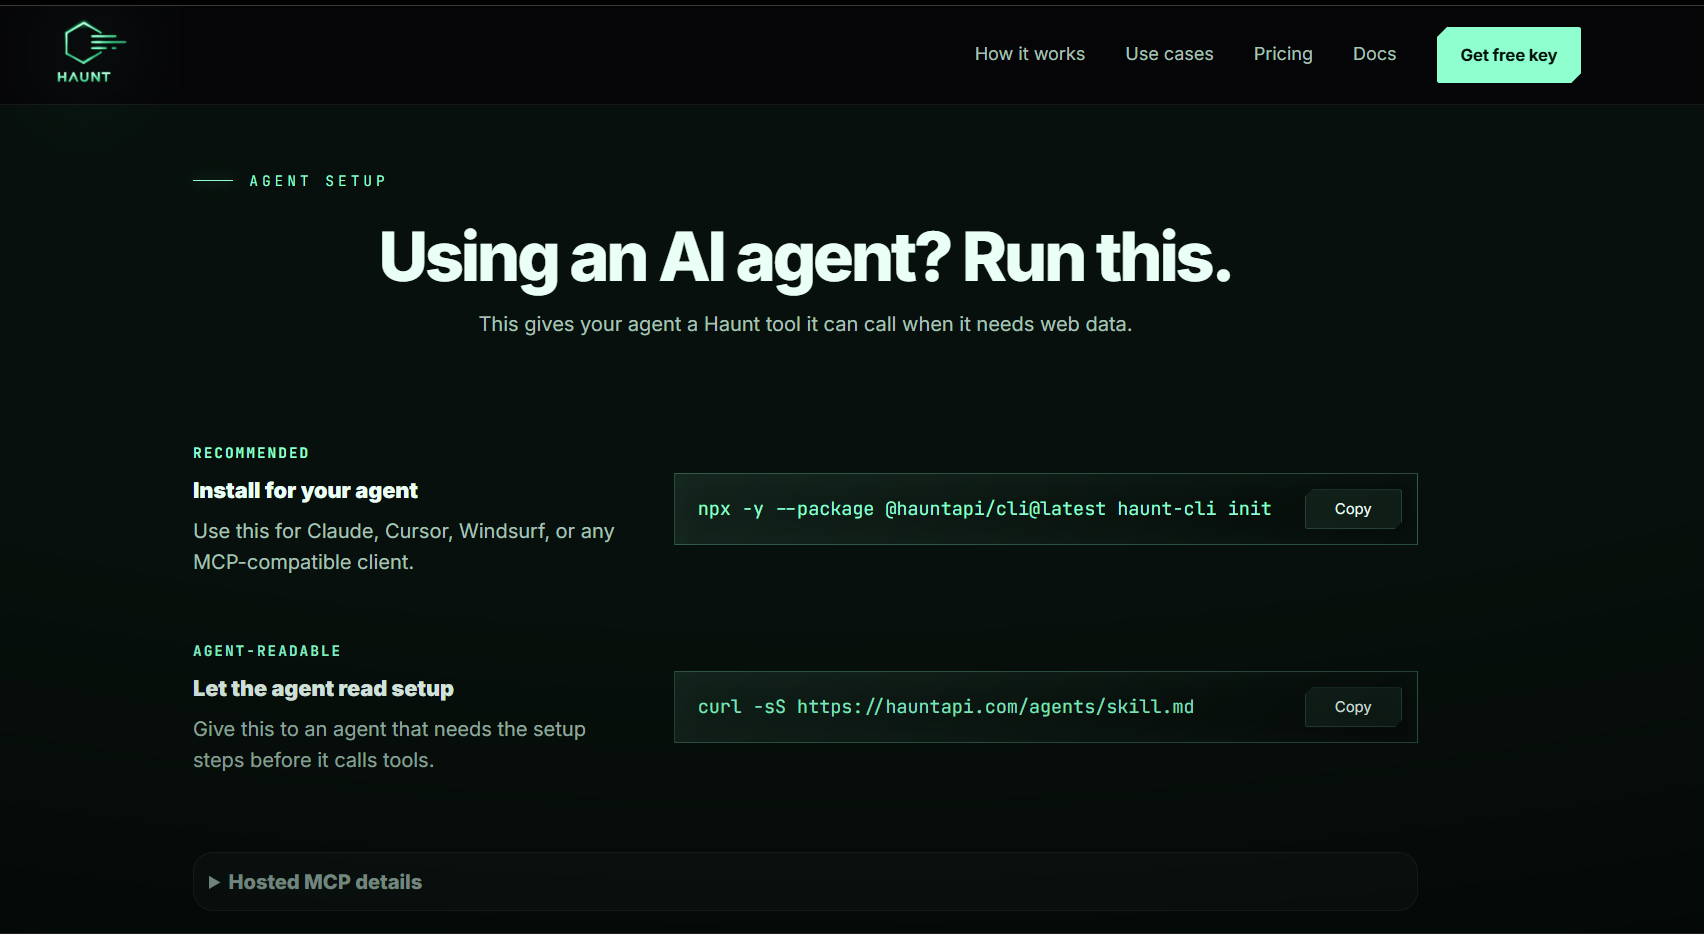Click the Using an AI agent headline
Screen dimensions: 1704x934
pyautogui.click(x=805, y=258)
